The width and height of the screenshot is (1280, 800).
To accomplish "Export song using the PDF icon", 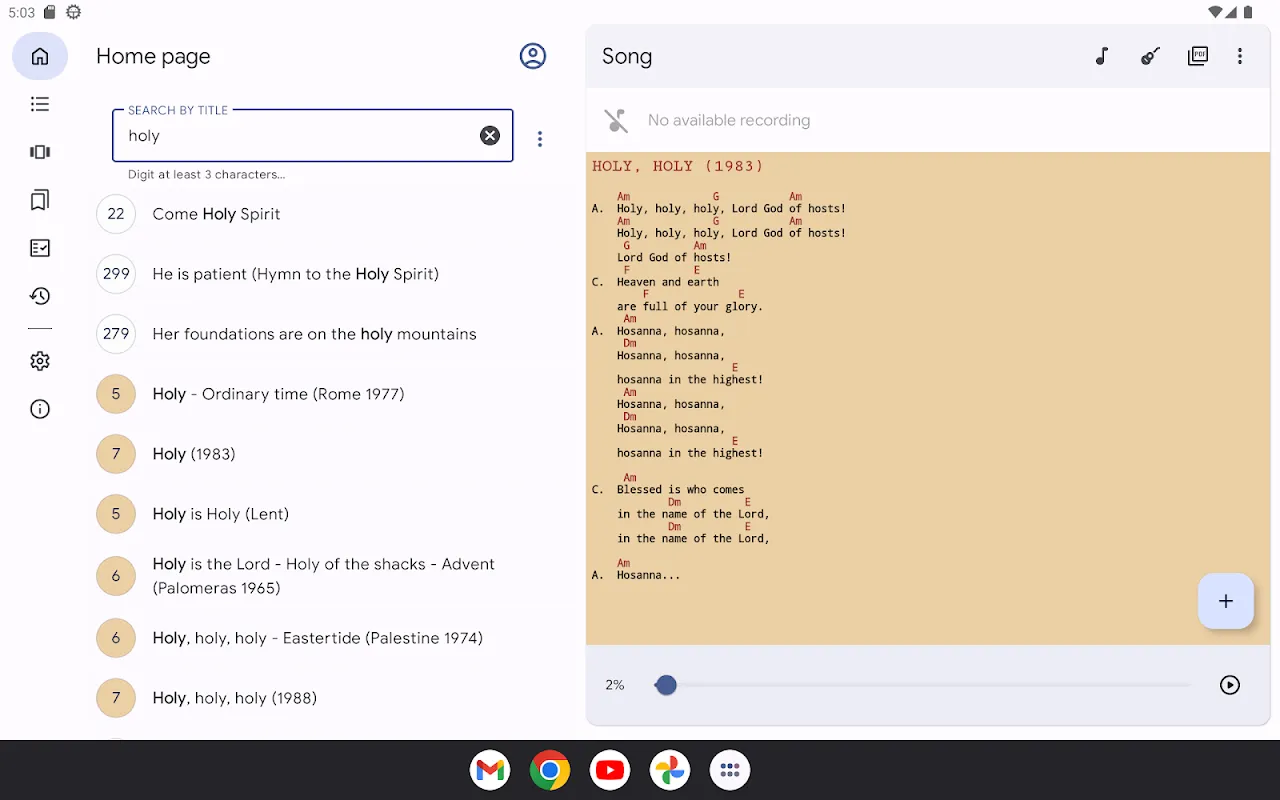I will coord(1197,56).
